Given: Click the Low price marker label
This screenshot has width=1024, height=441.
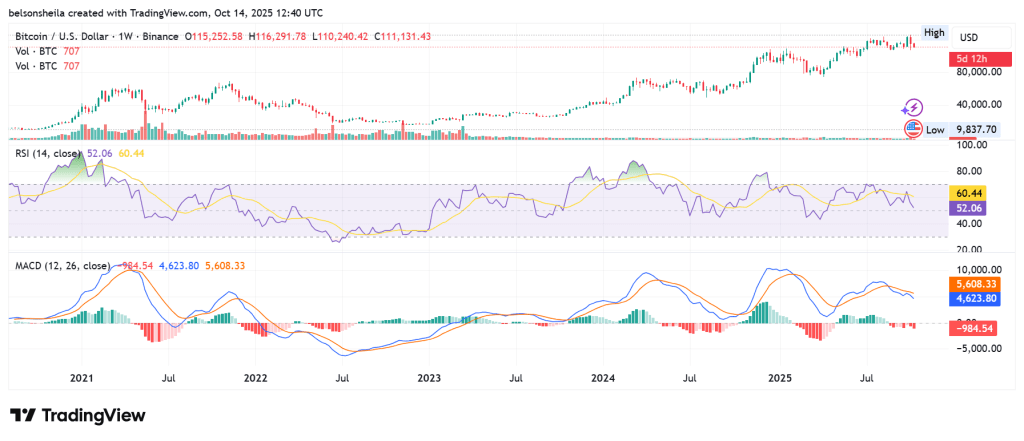Looking at the screenshot, I should 935,129.
